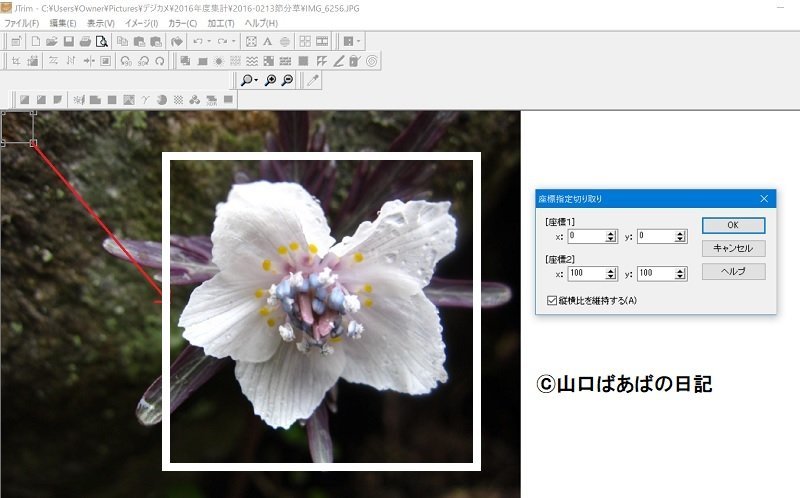
Task: Open the 加工(T) menu
Action: 221,23
